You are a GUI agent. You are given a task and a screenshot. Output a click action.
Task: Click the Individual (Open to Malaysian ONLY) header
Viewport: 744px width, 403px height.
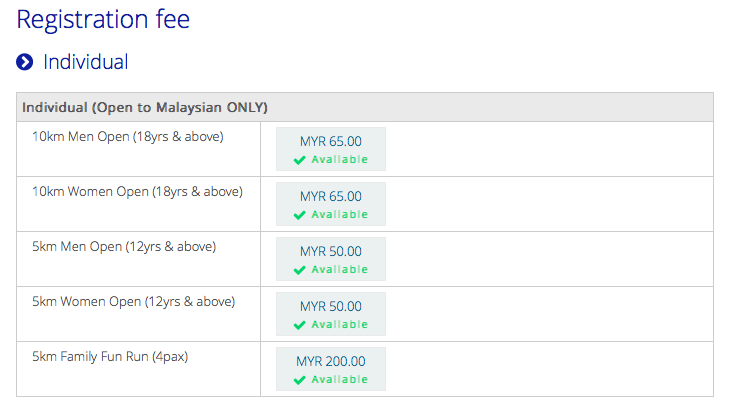tap(145, 107)
